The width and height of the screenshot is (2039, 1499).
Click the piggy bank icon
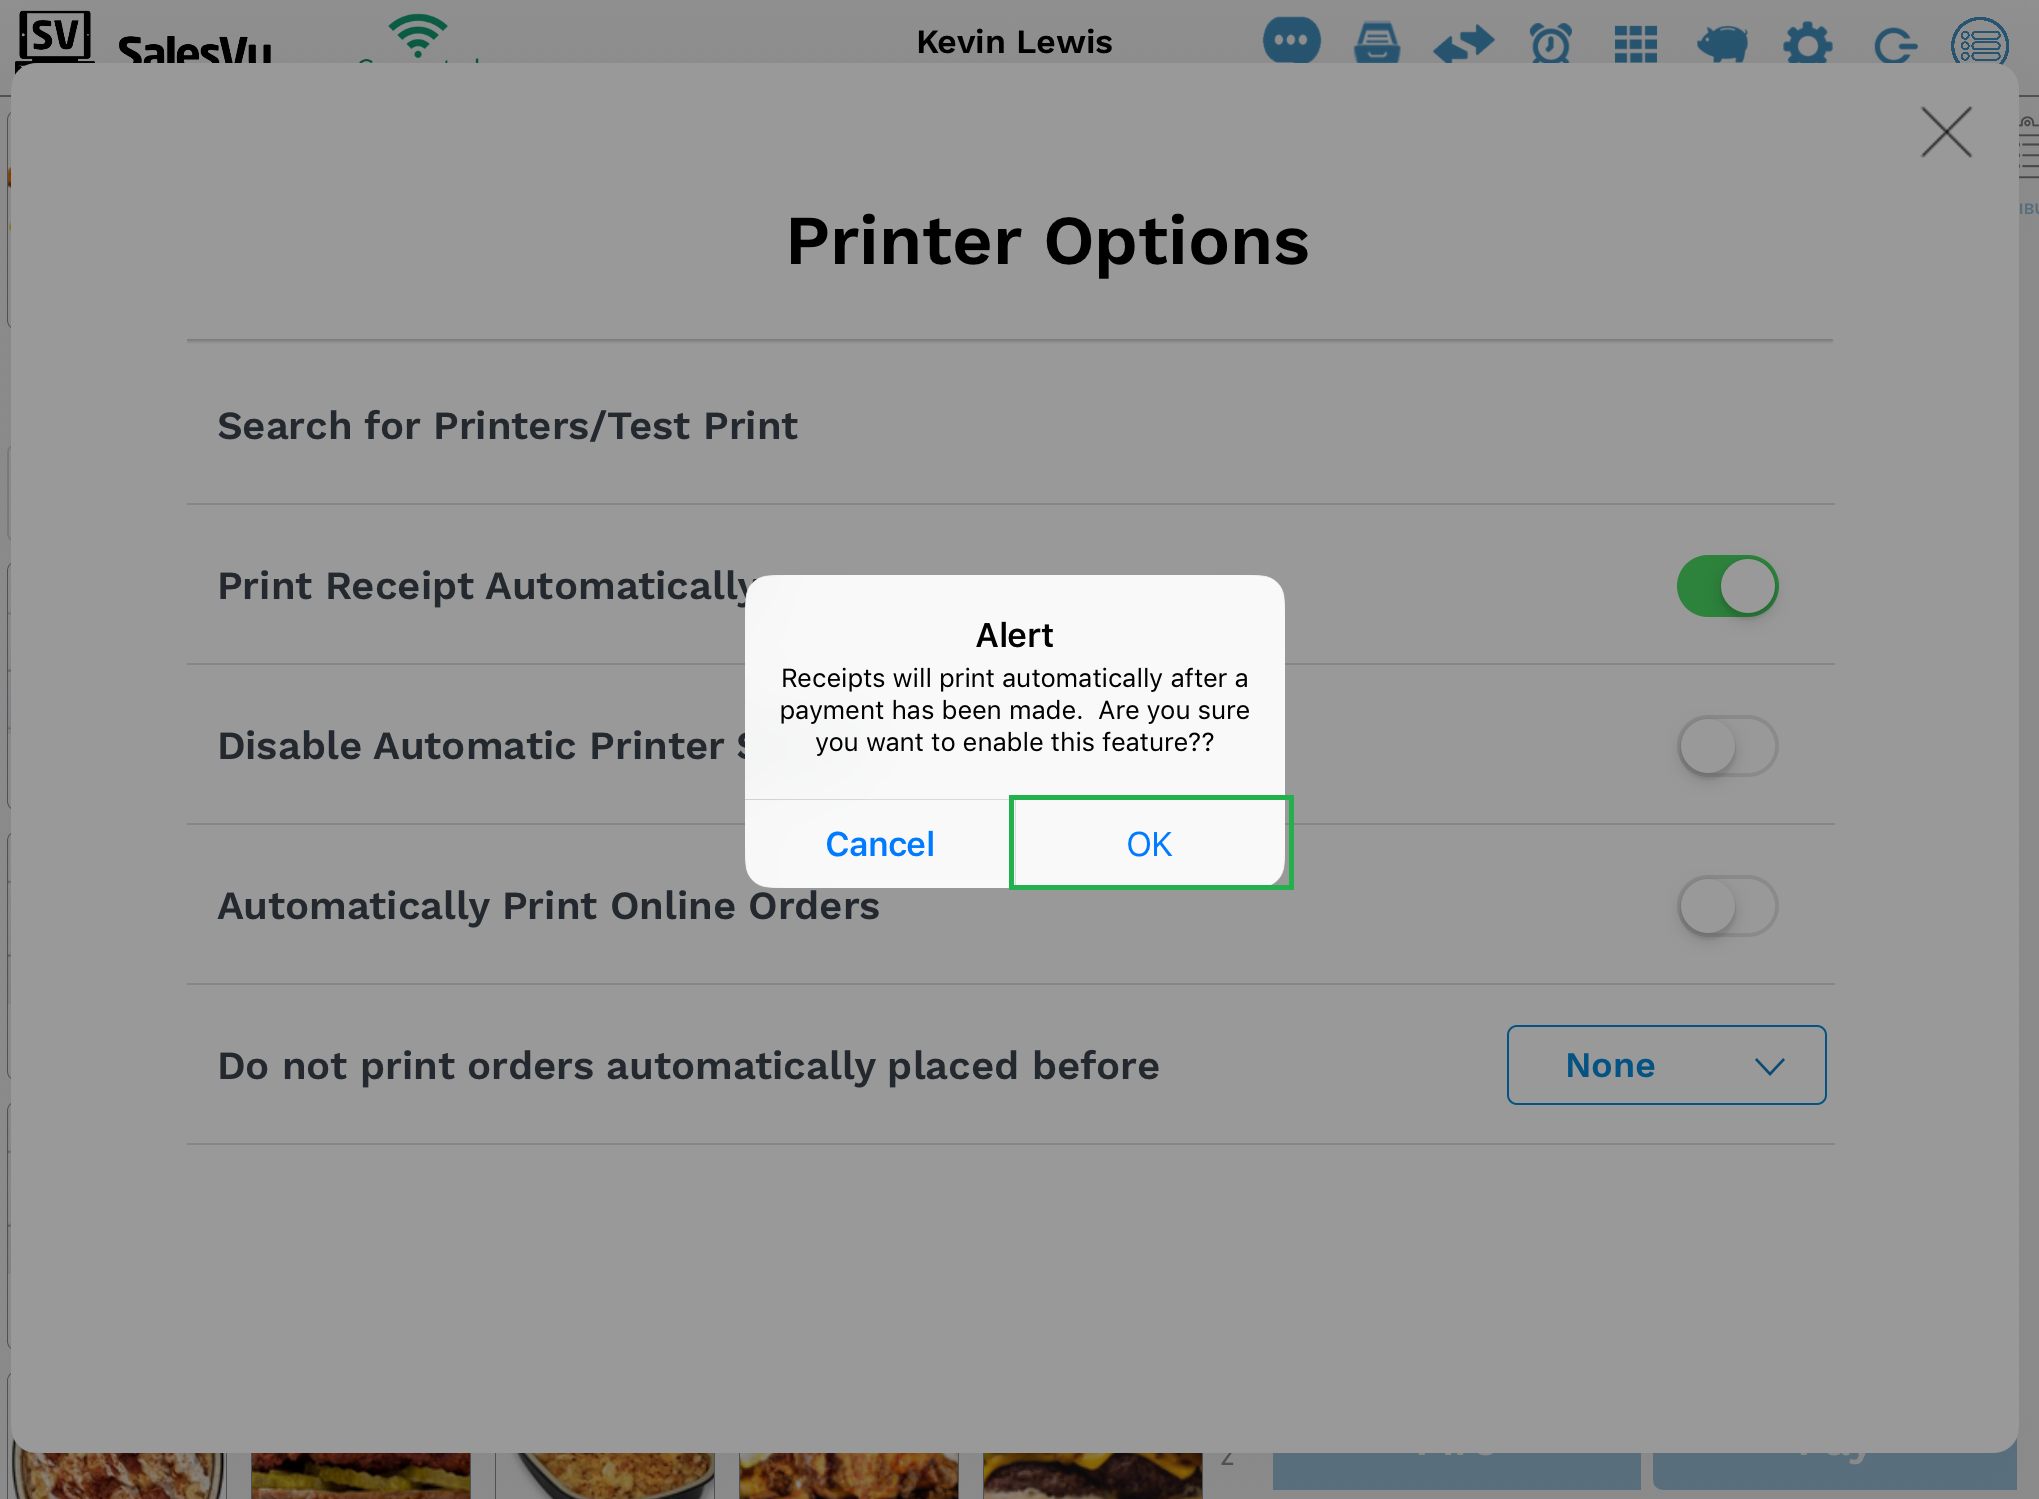(1722, 43)
